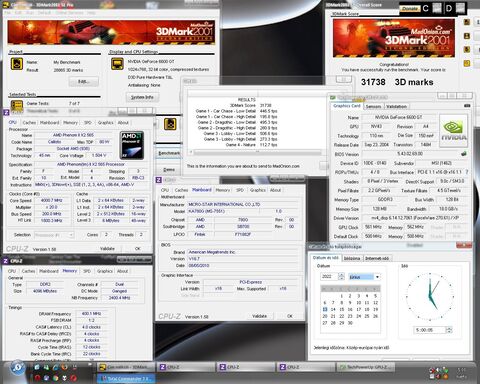The height and width of the screenshot is (384, 480).
Task: Click the yellow icon above the Benchmark button
Action: click(x=170, y=124)
